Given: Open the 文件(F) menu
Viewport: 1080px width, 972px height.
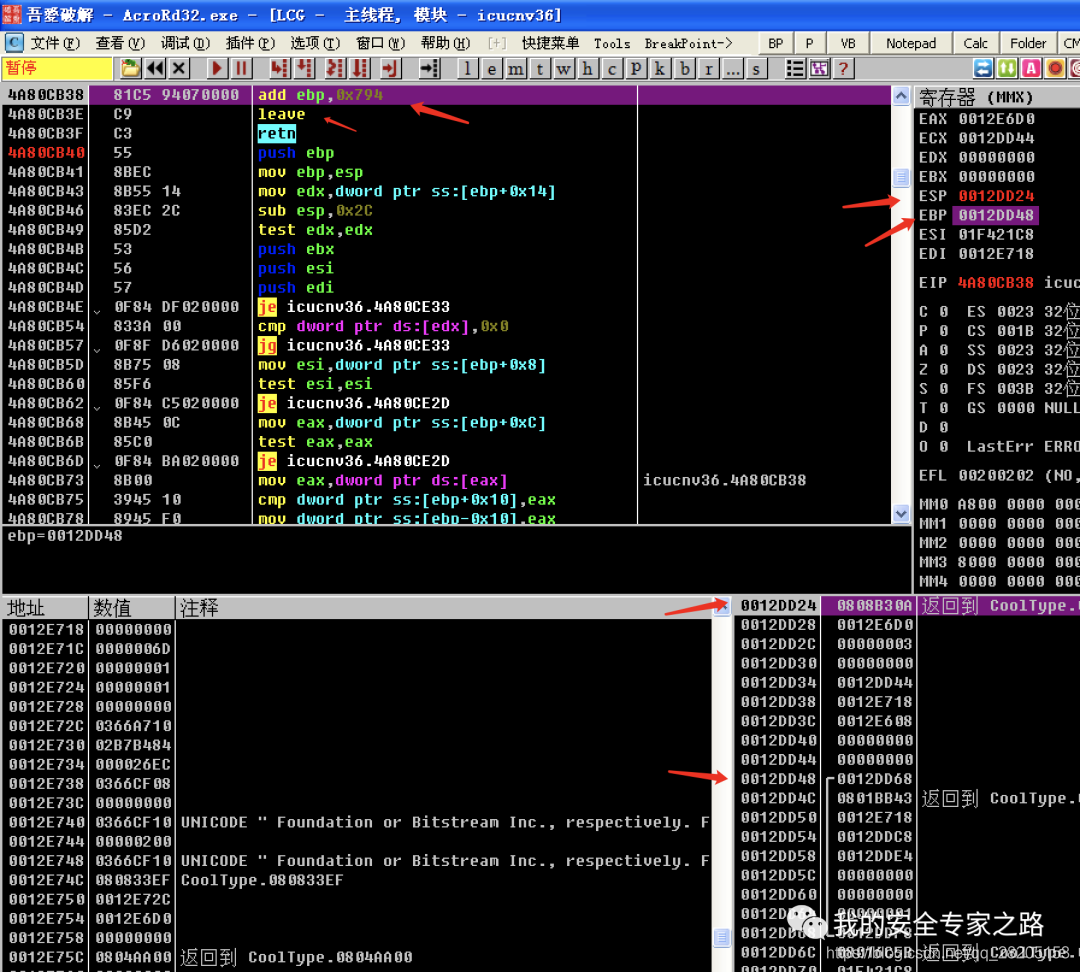Looking at the screenshot, I should pyautogui.click(x=54, y=43).
